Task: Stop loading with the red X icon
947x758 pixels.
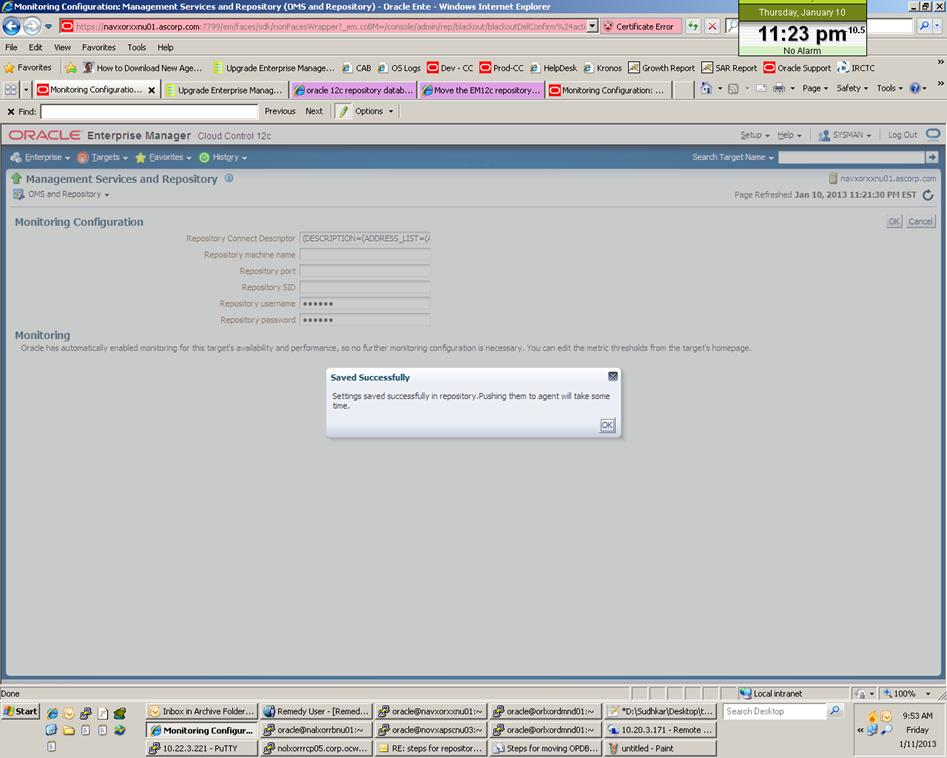Action: [713, 26]
